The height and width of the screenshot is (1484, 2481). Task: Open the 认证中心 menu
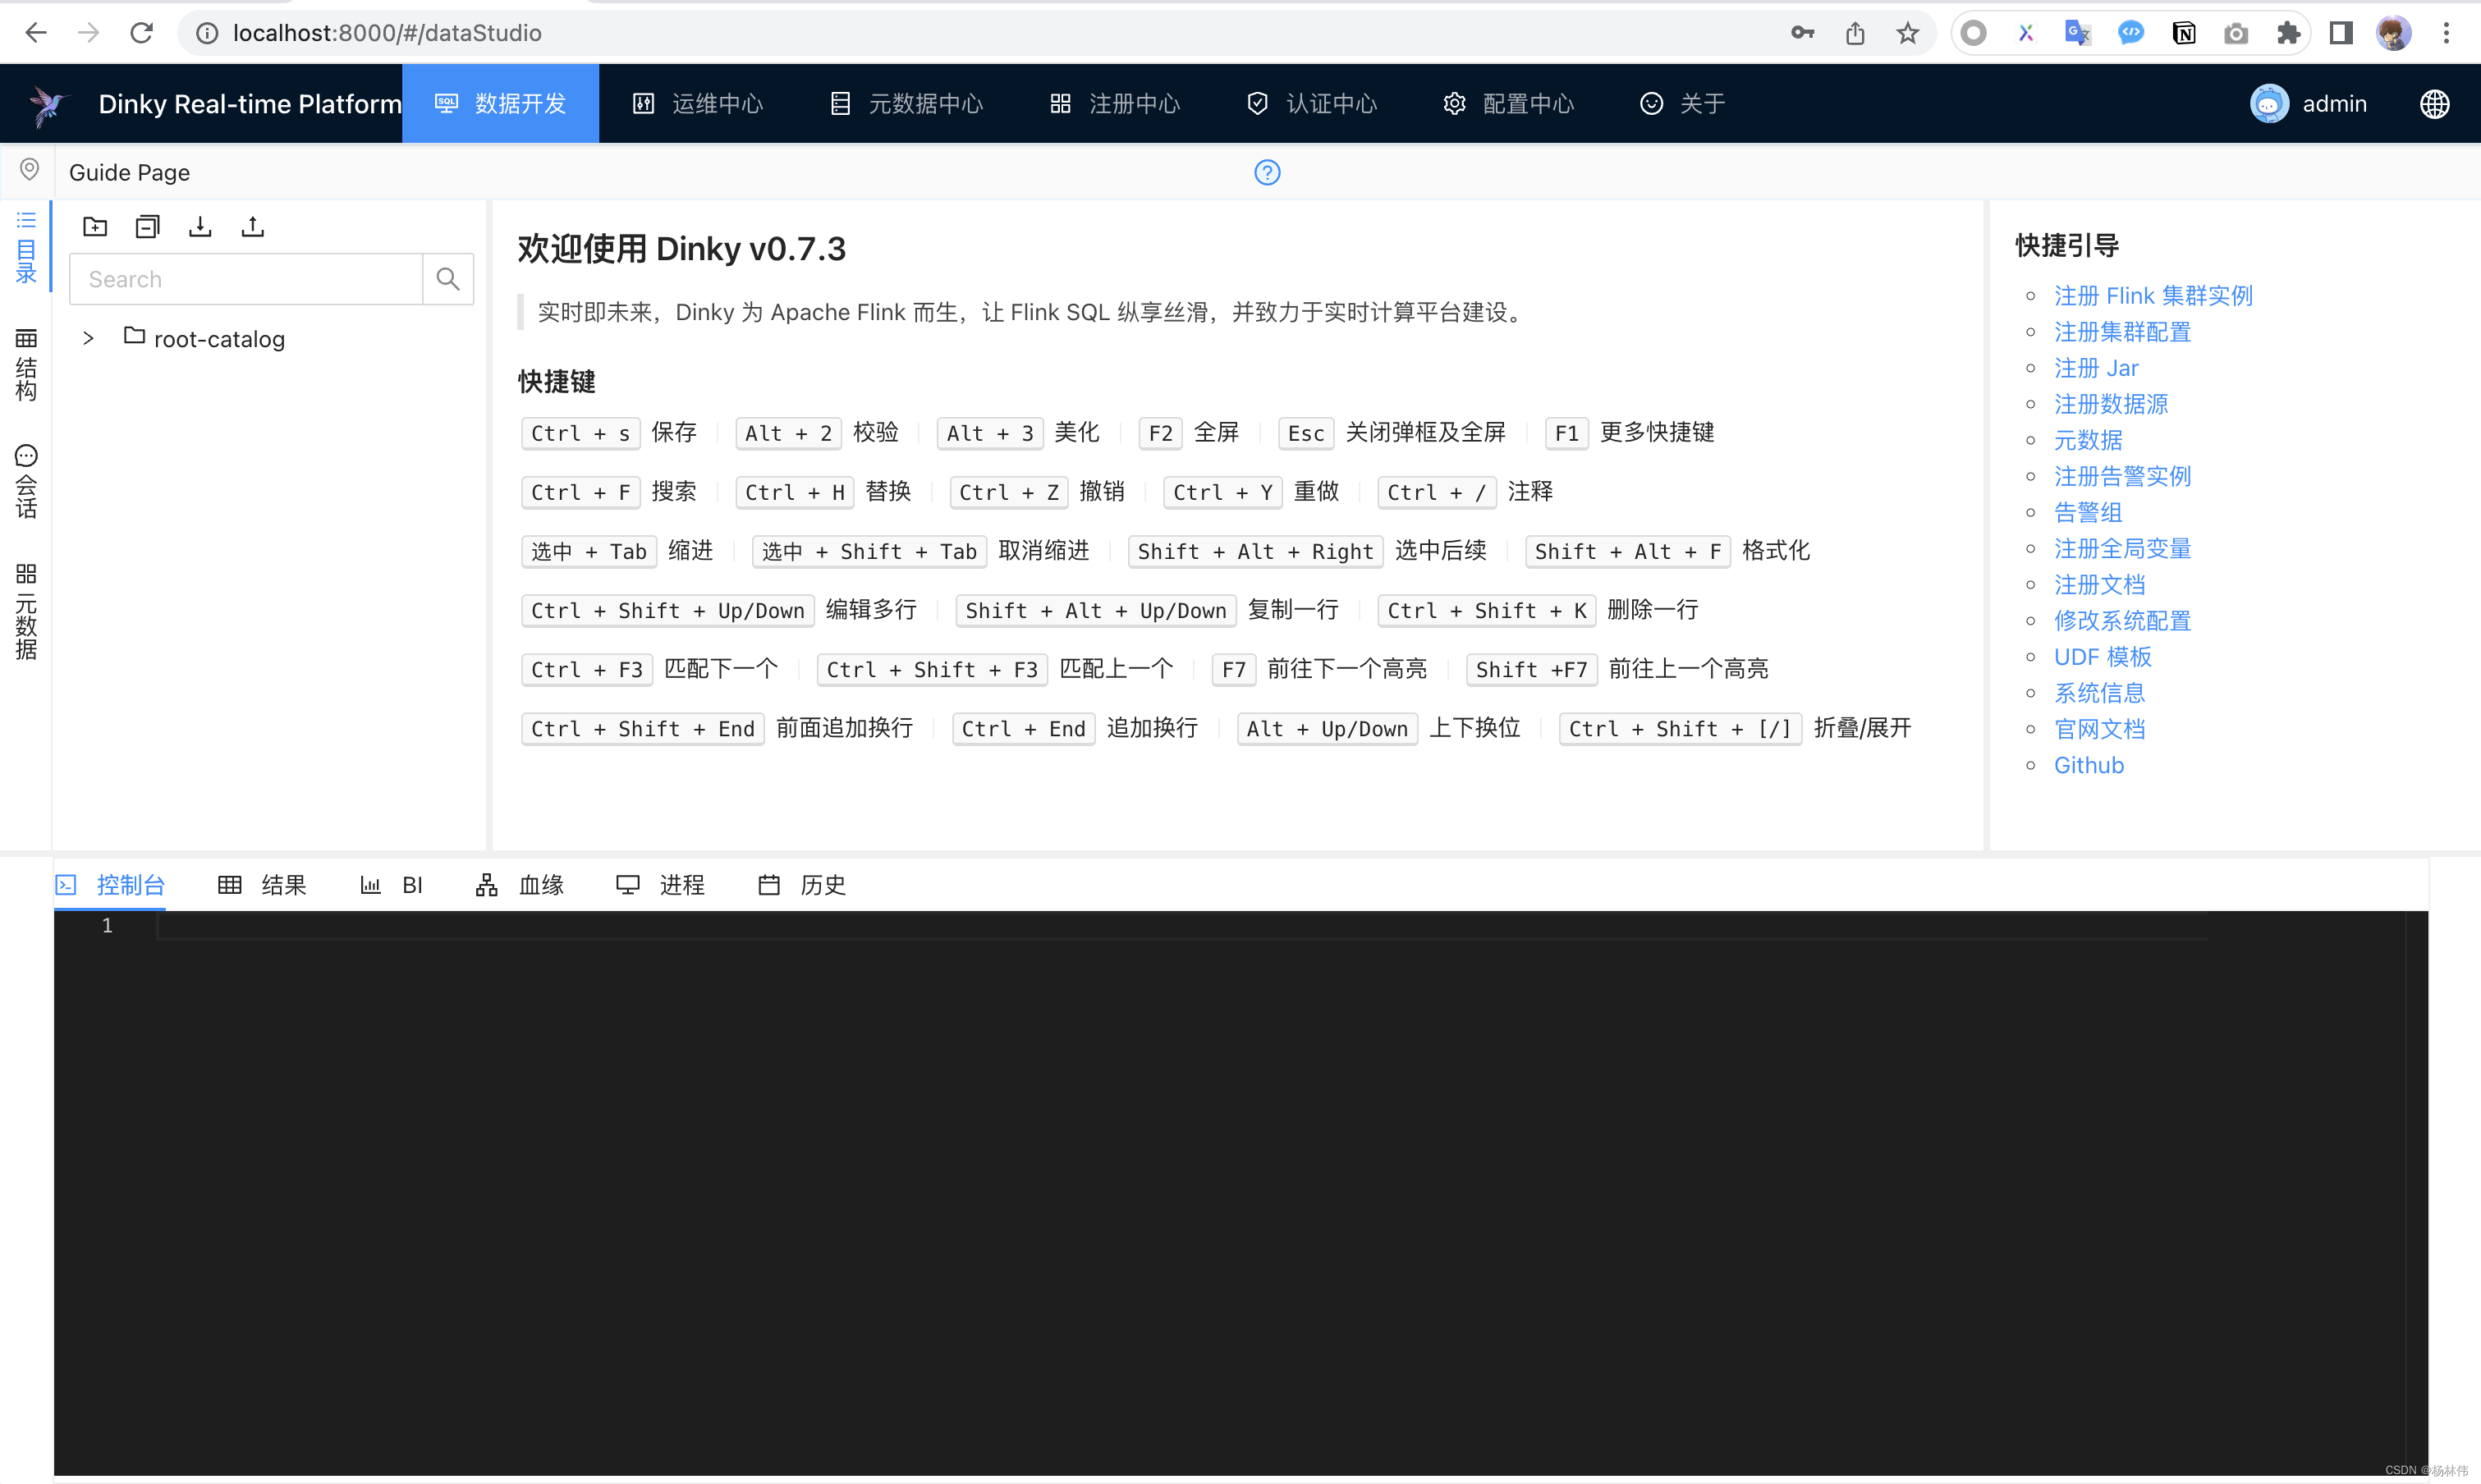coord(1312,104)
